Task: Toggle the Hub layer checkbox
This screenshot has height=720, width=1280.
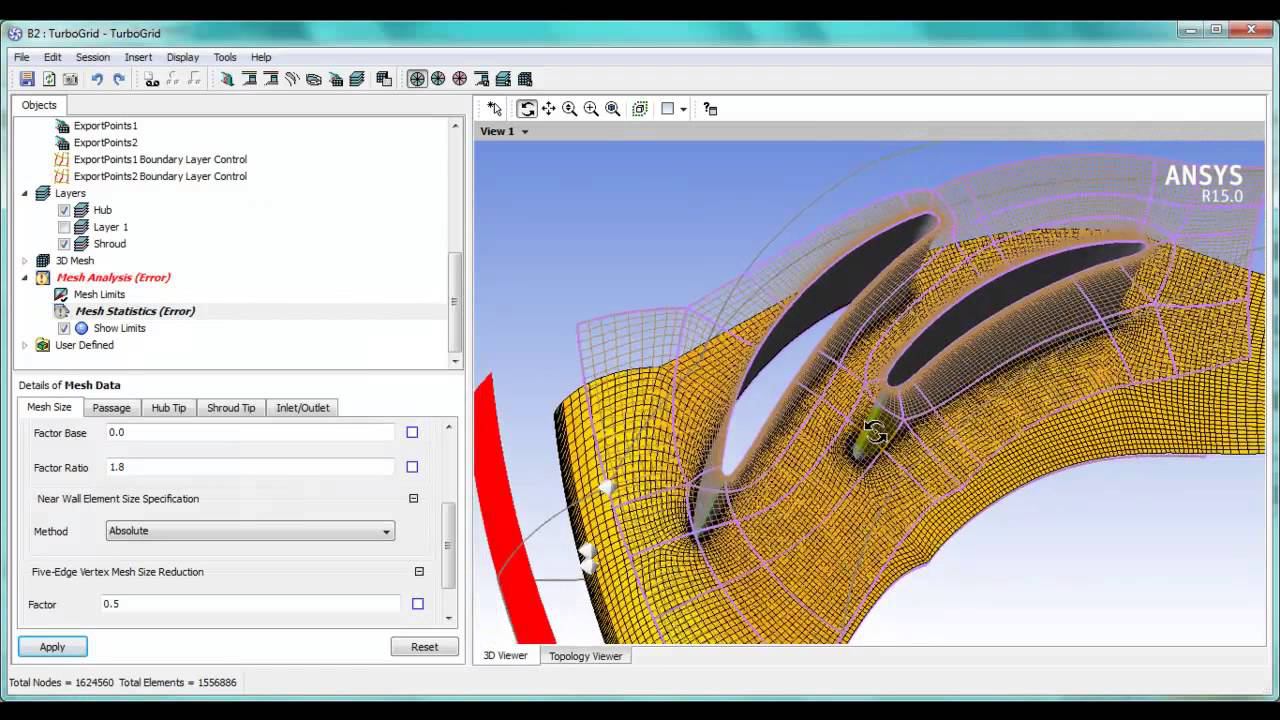Action: [x=64, y=210]
